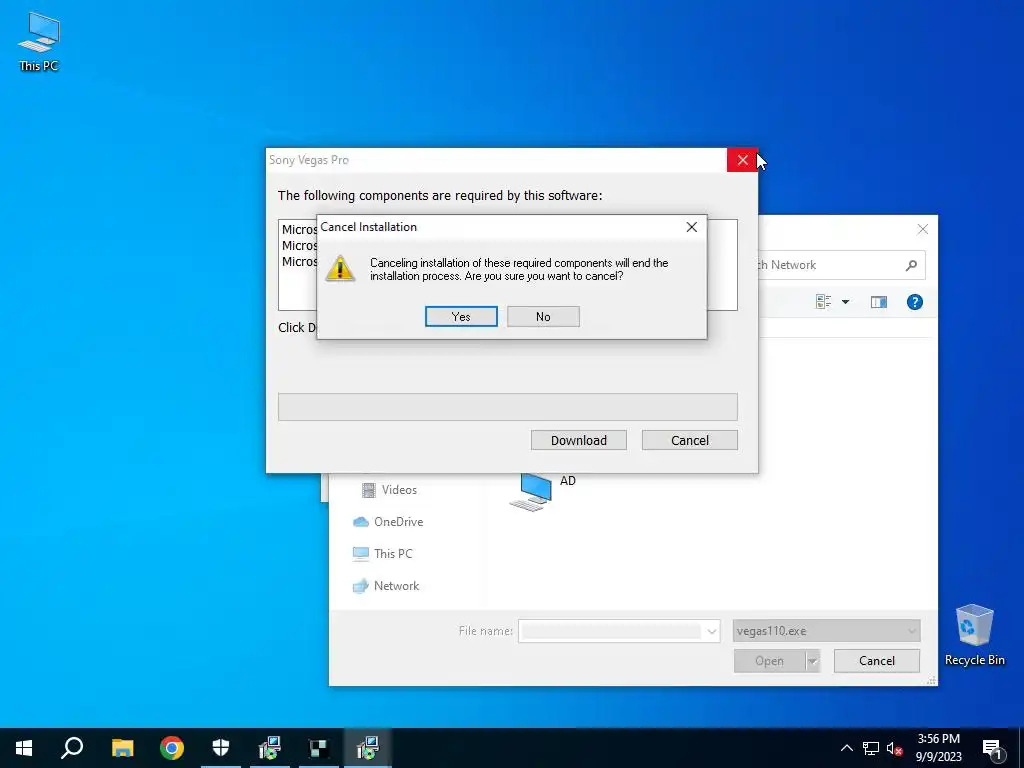The height and width of the screenshot is (768, 1024).
Task: Open Windows Security shield in taskbar
Action: (221, 748)
